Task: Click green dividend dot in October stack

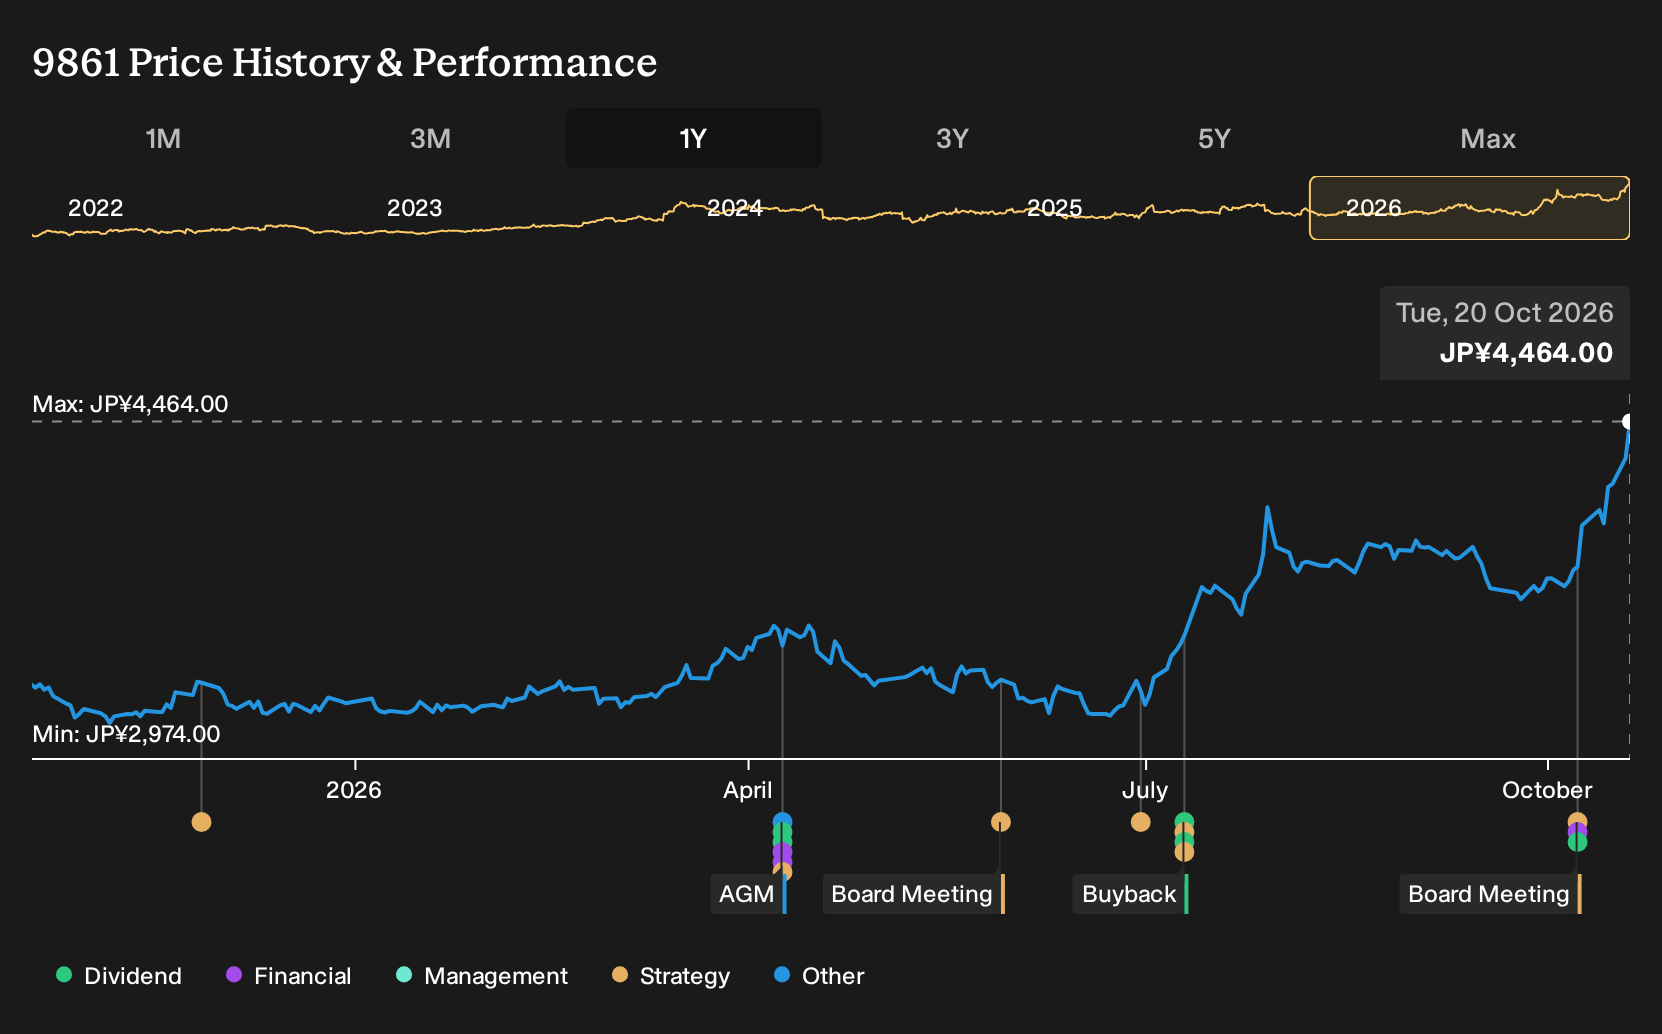Action: 1577,843
